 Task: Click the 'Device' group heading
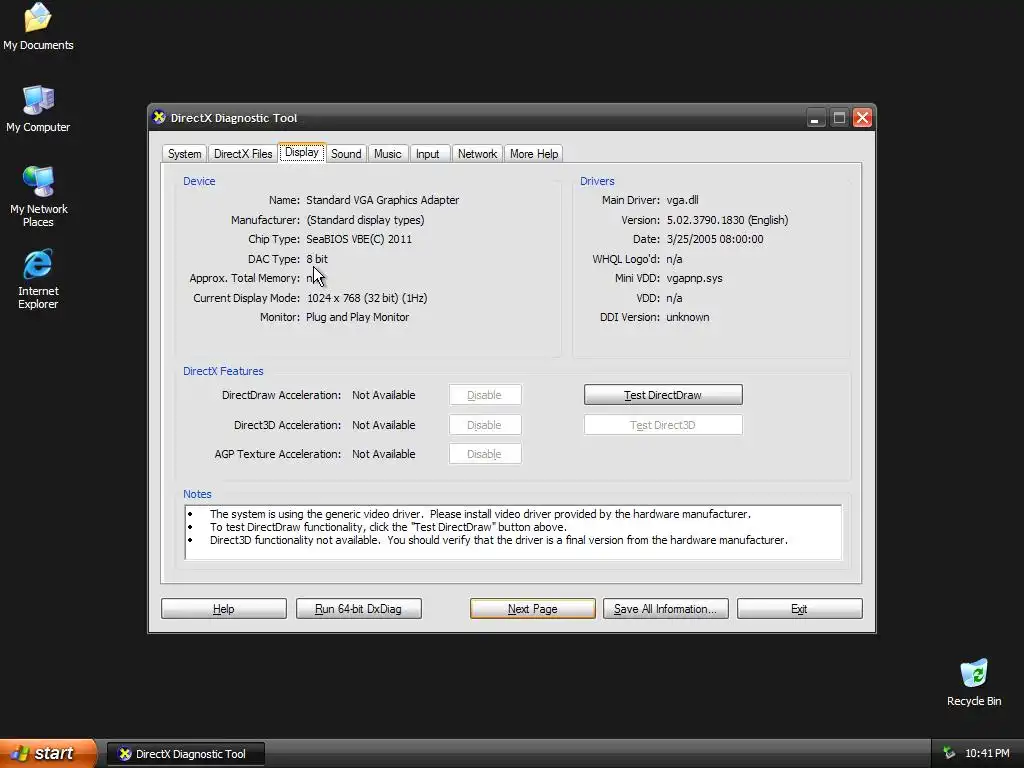click(x=199, y=181)
